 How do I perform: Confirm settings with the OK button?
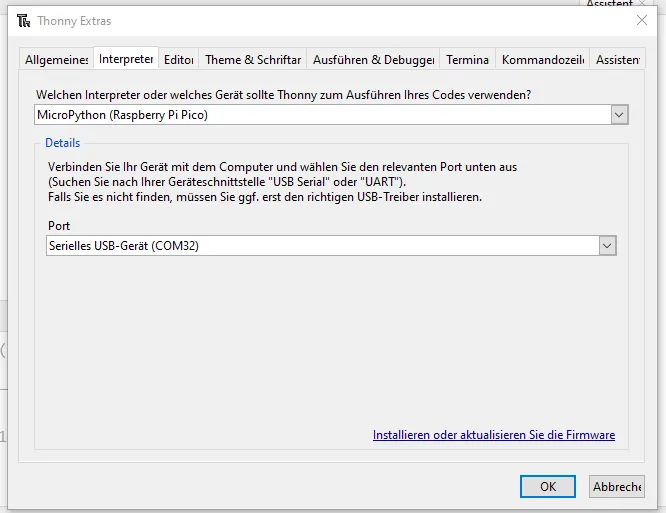pos(548,486)
